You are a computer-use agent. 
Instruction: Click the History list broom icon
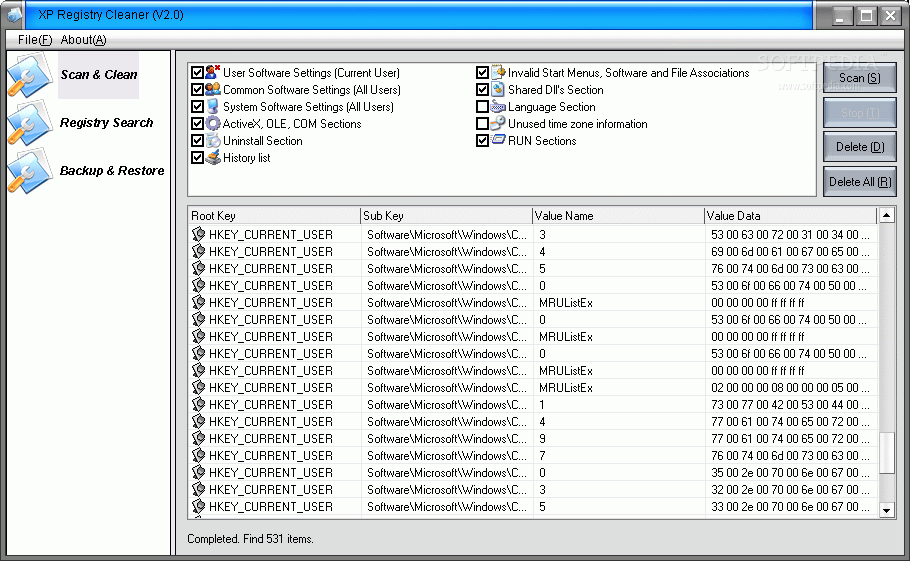point(213,157)
